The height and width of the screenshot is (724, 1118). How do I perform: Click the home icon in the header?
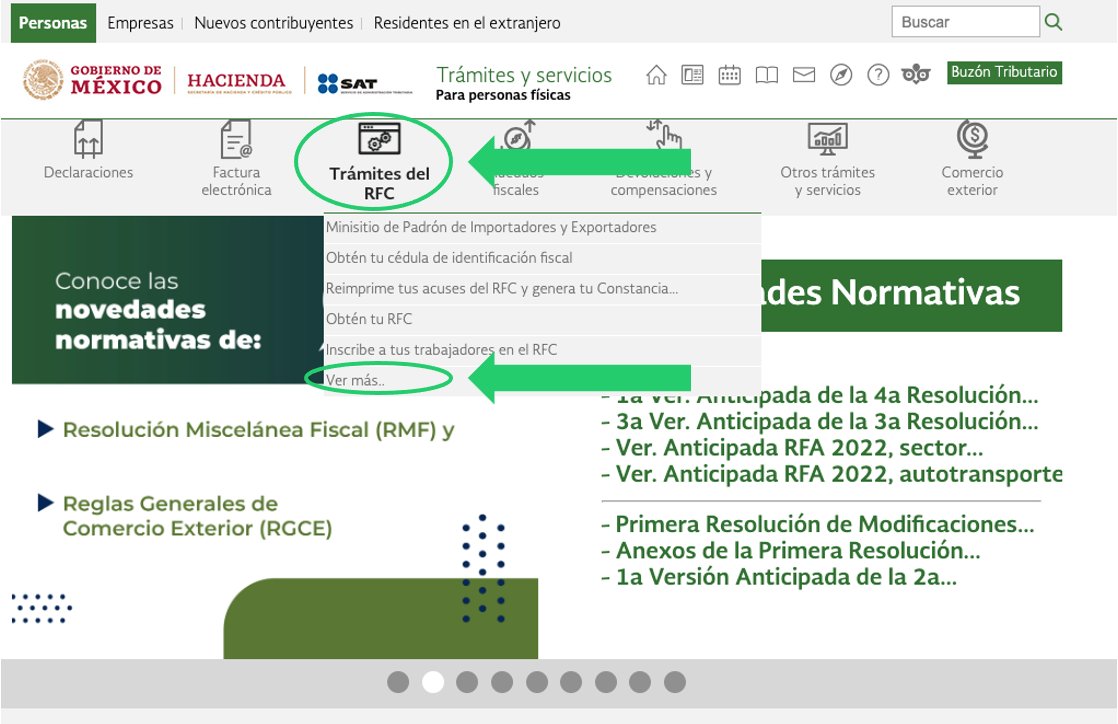656,73
